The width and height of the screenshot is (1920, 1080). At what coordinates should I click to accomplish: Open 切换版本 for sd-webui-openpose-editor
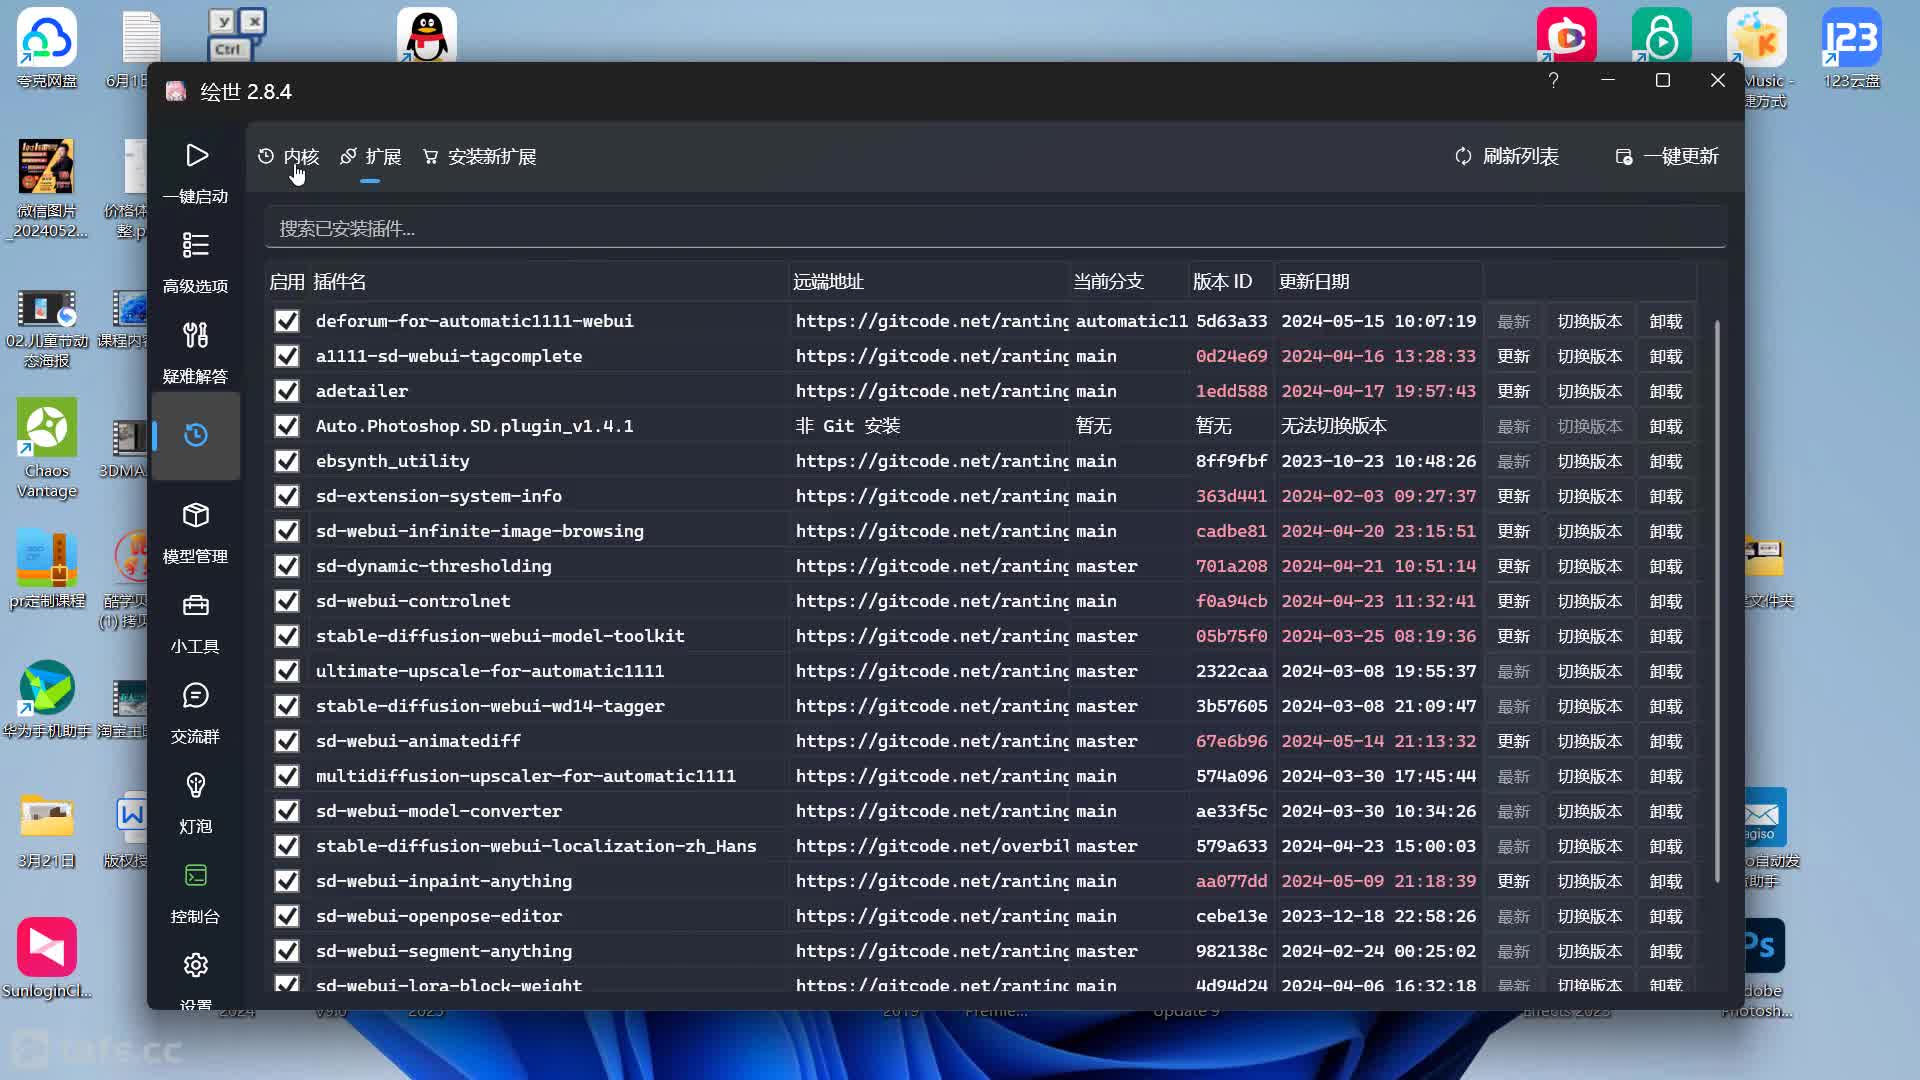pyautogui.click(x=1590, y=916)
